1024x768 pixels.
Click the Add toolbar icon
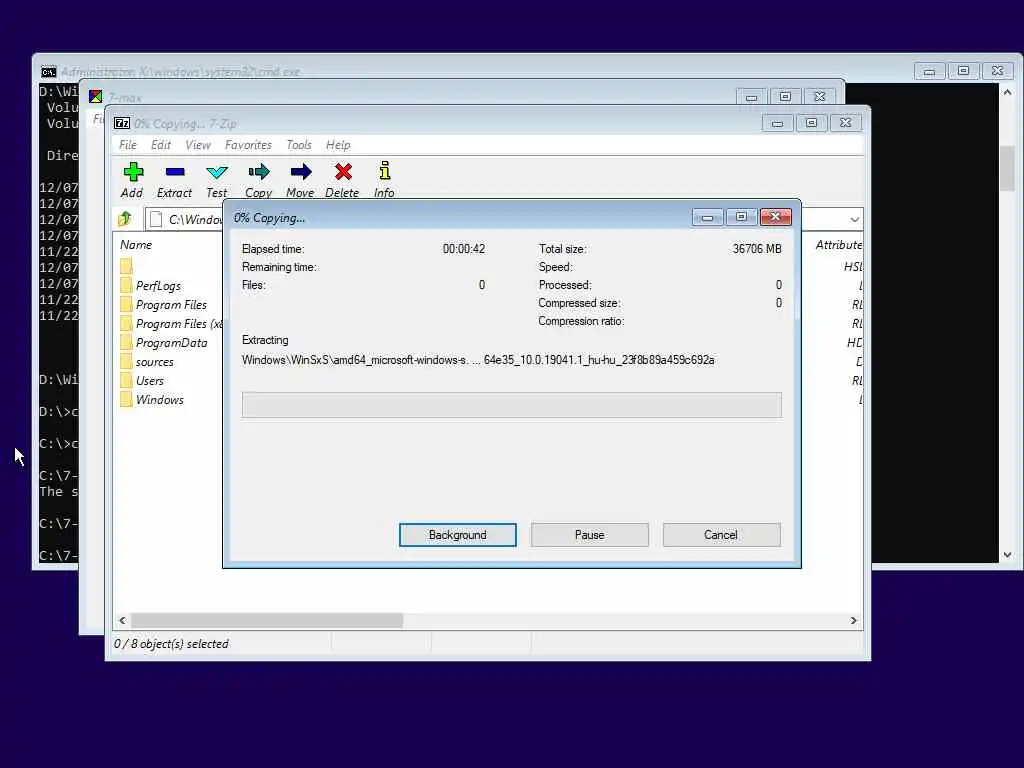point(133,172)
